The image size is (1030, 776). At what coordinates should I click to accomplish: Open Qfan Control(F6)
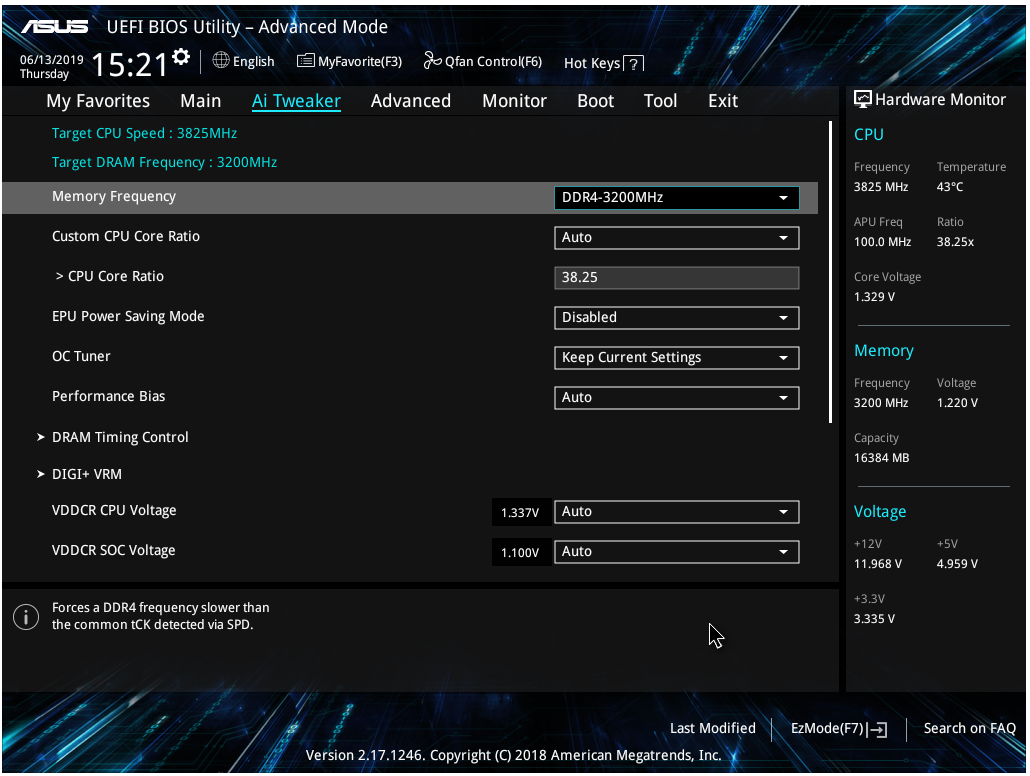point(483,61)
